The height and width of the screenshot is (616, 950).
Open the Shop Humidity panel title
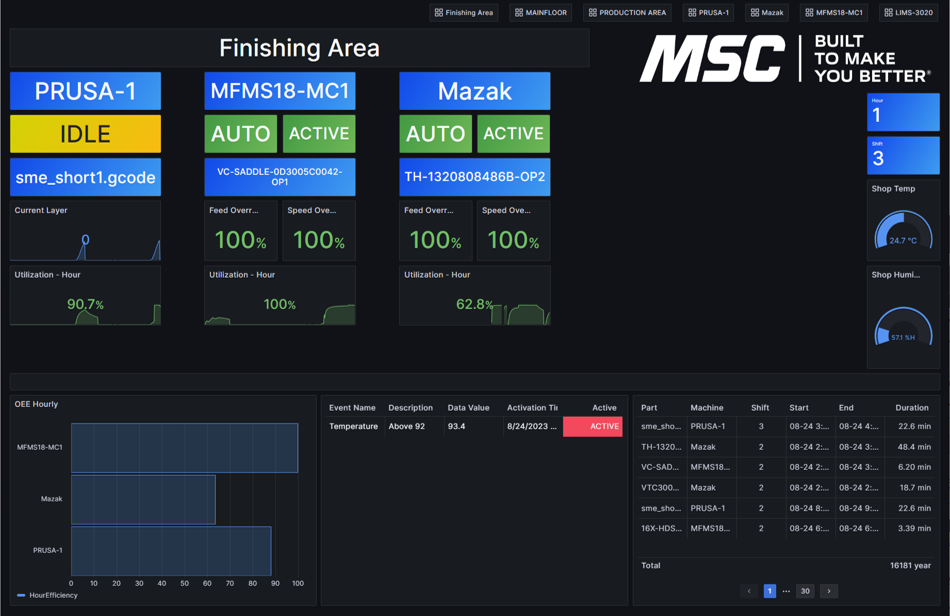point(895,274)
